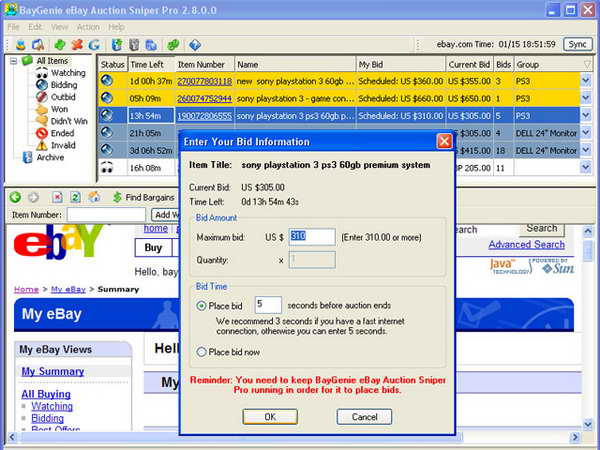Viewport: 600px width, 450px height.
Task: Open the View menu
Action: click(x=60, y=27)
